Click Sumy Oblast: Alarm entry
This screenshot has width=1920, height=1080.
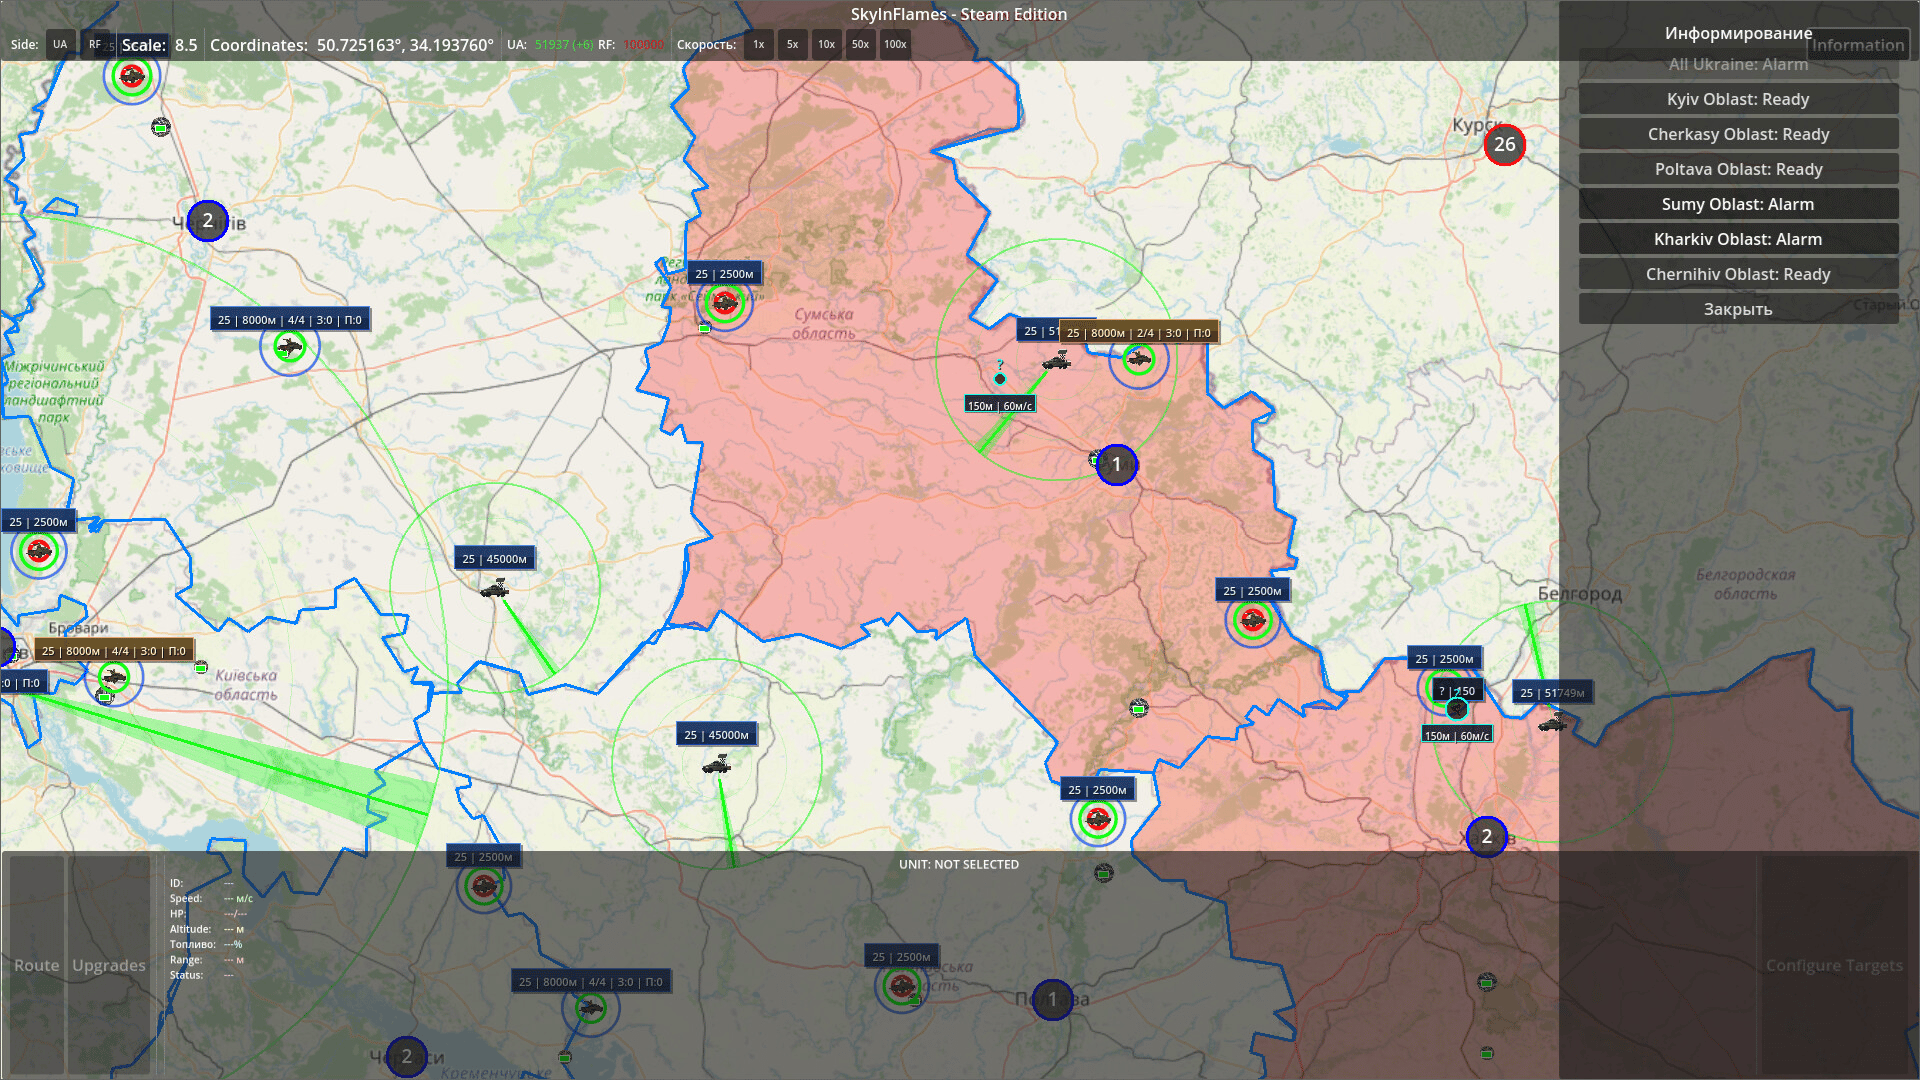click(x=1737, y=204)
